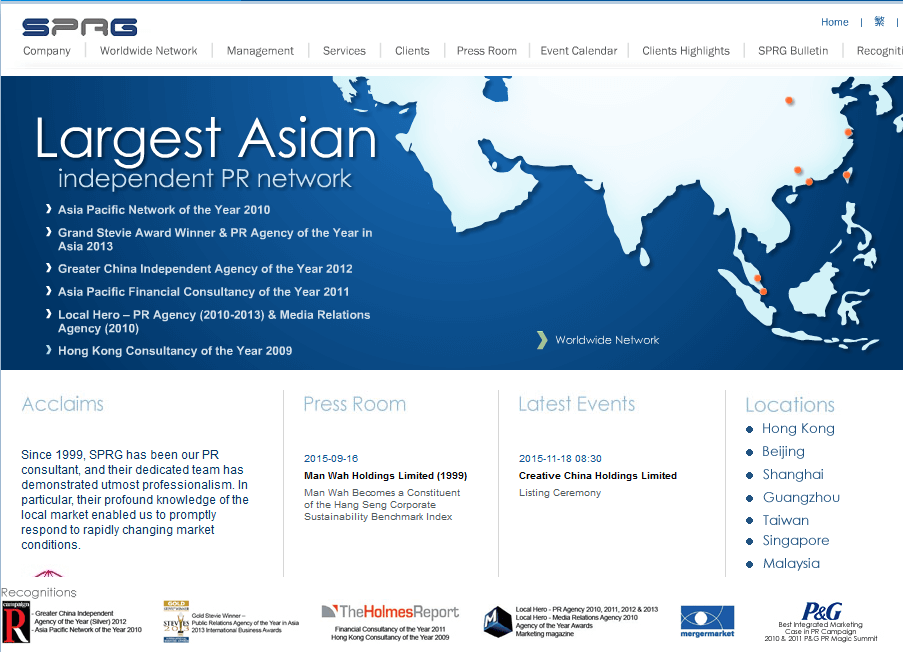
Task: Open the Management menu
Action: [260, 51]
